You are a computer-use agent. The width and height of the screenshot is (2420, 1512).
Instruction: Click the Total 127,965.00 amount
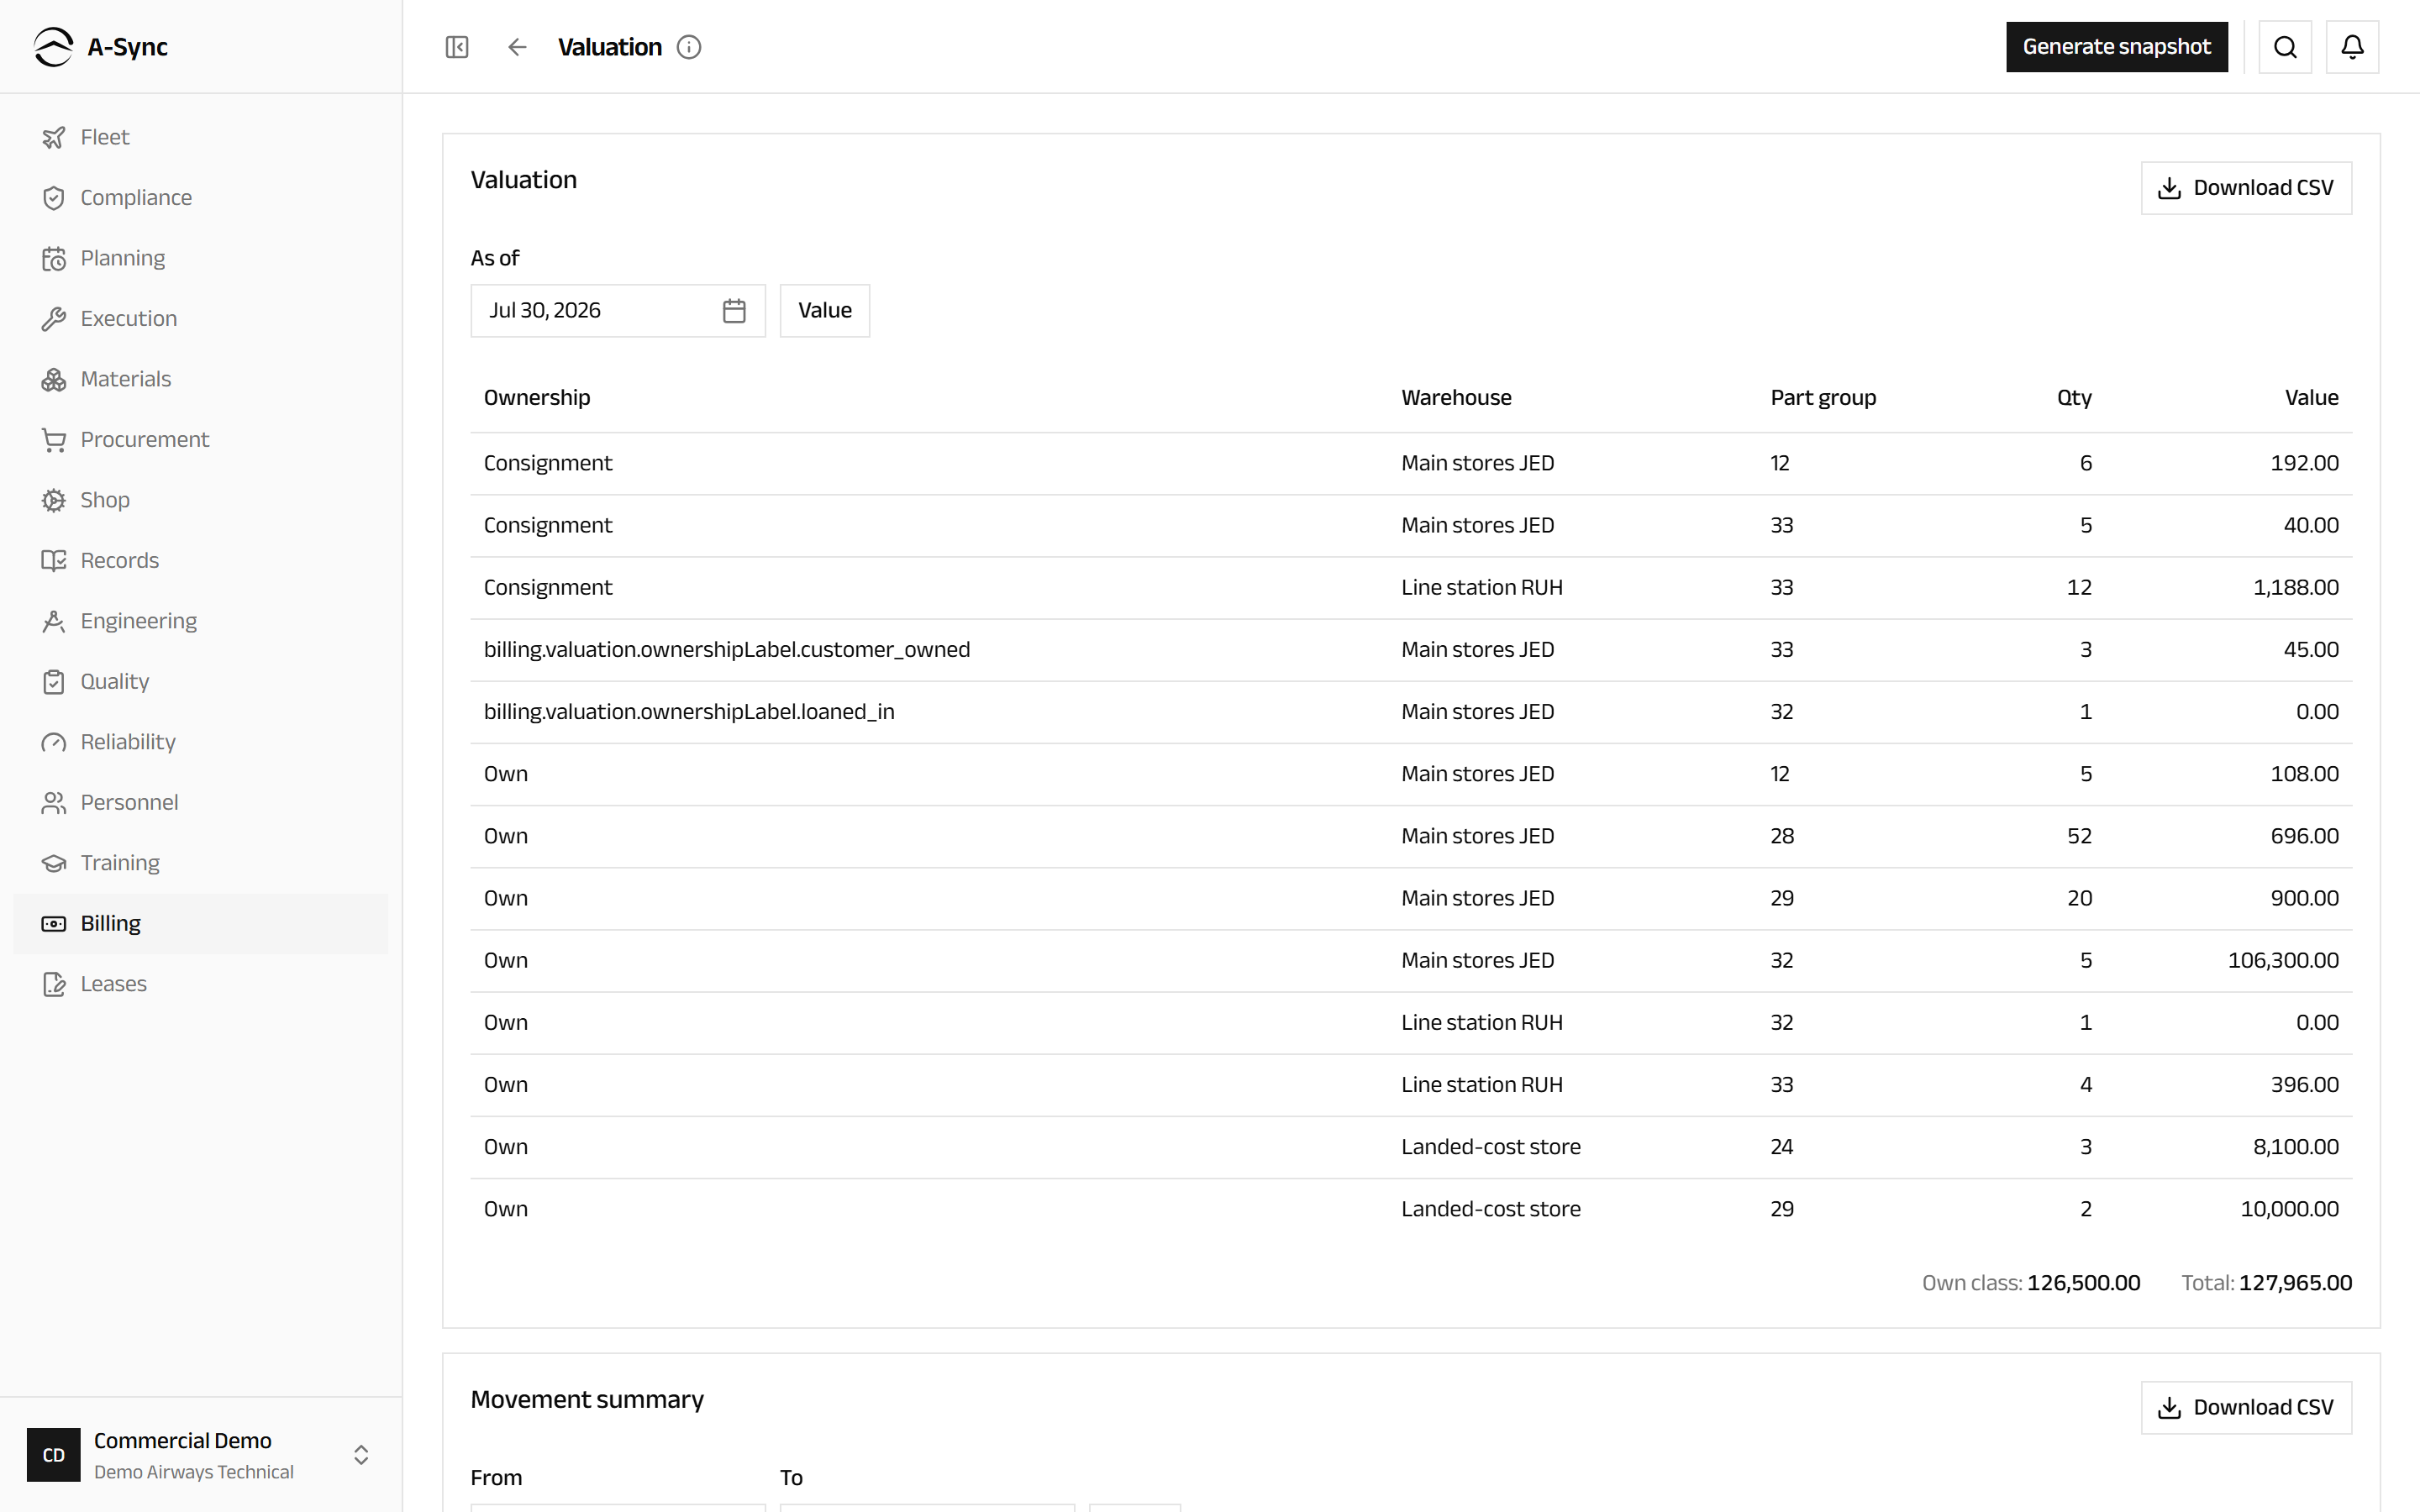pyautogui.click(x=2295, y=1283)
